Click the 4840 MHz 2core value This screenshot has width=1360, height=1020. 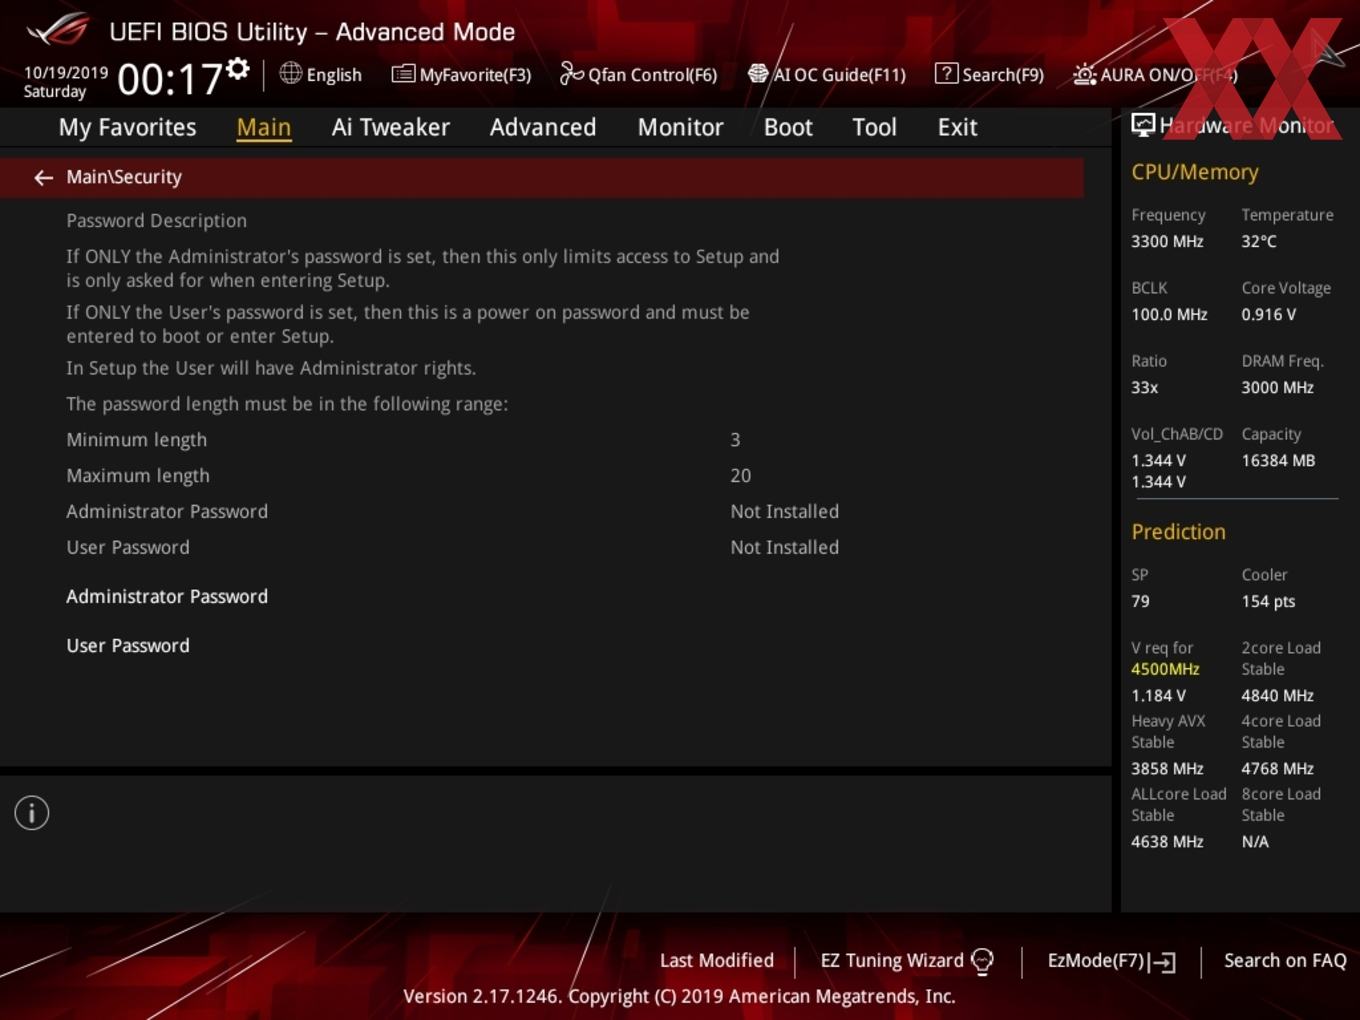tap(1277, 695)
